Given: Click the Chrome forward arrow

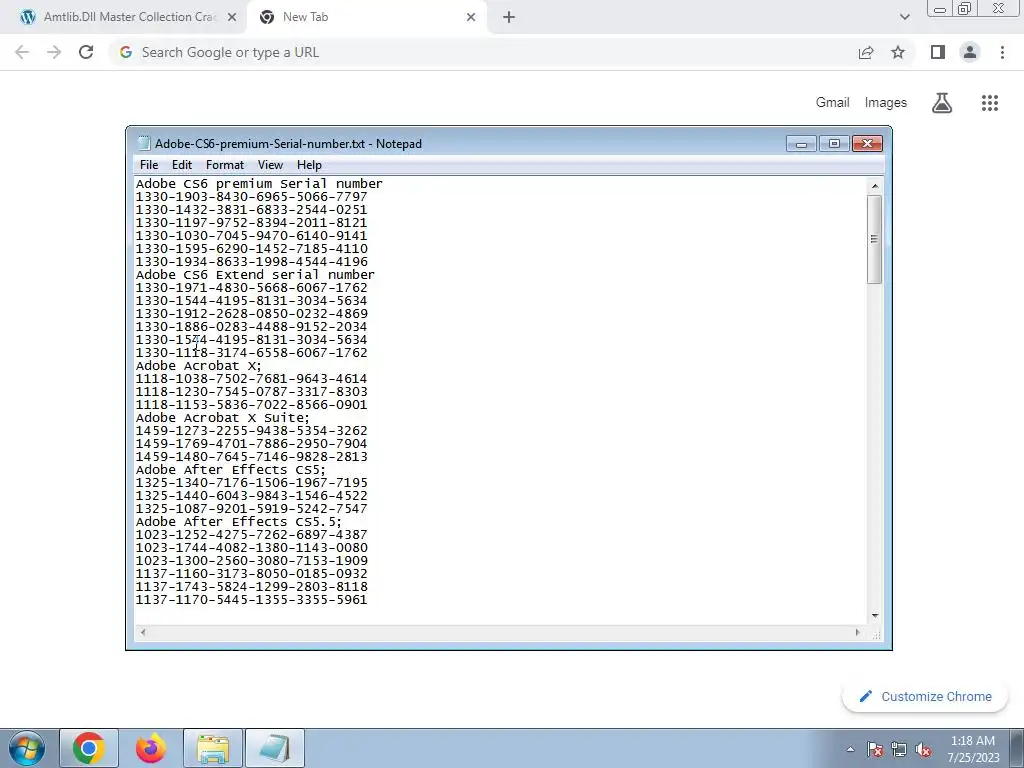Looking at the screenshot, I should (54, 52).
